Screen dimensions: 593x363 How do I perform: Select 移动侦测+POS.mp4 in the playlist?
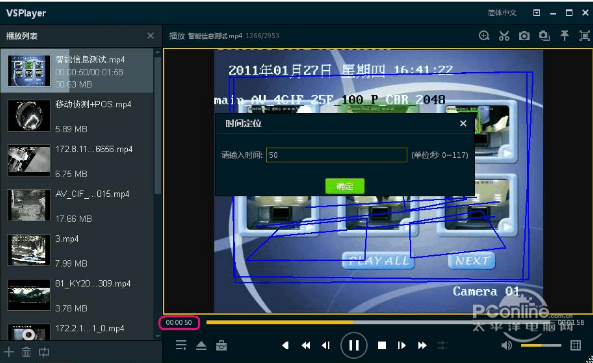pos(77,116)
